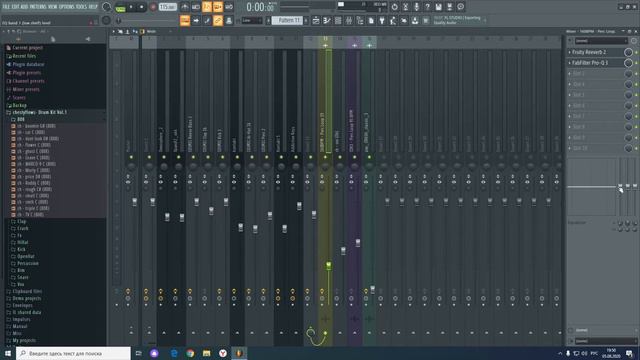Open the Windows notification center icon

[x=629, y=353]
